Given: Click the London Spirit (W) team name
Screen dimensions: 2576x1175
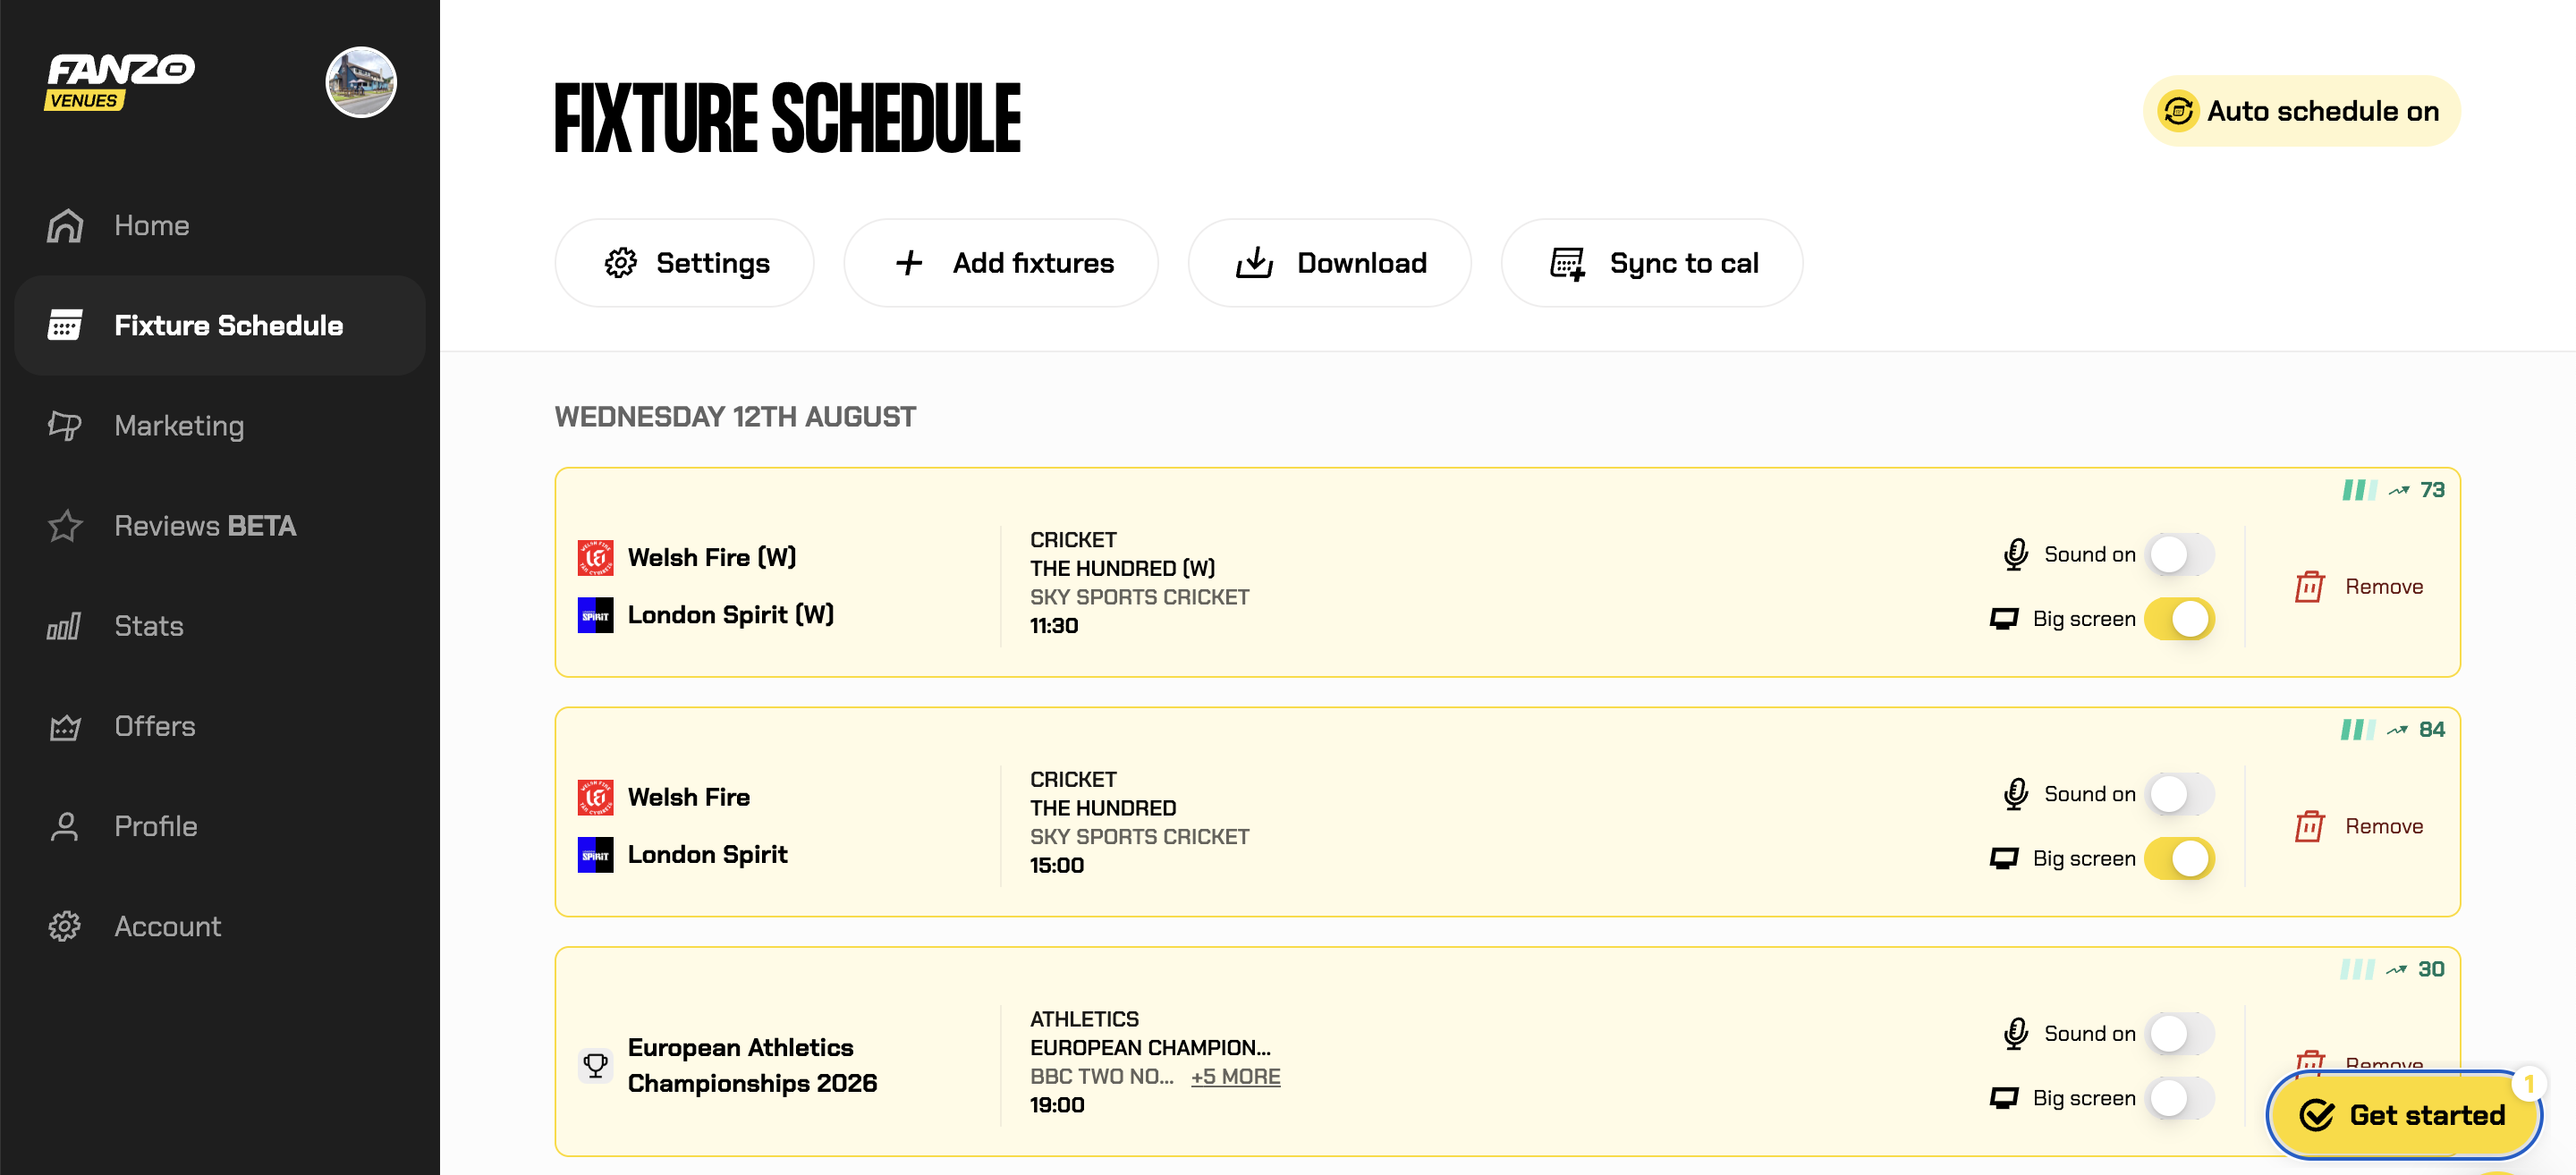Looking at the screenshot, I should click(x=731, y=615).
